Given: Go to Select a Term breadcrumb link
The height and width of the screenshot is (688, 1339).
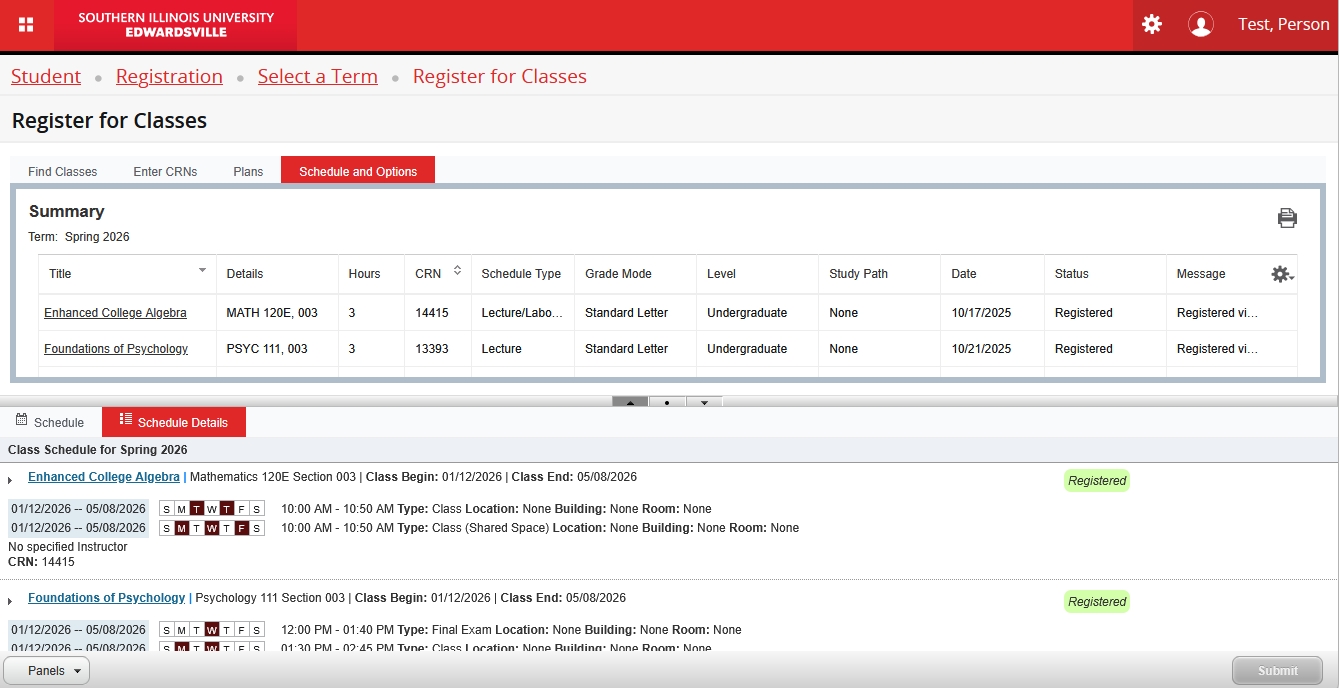Looking at the screenshot, I should 317,76.
